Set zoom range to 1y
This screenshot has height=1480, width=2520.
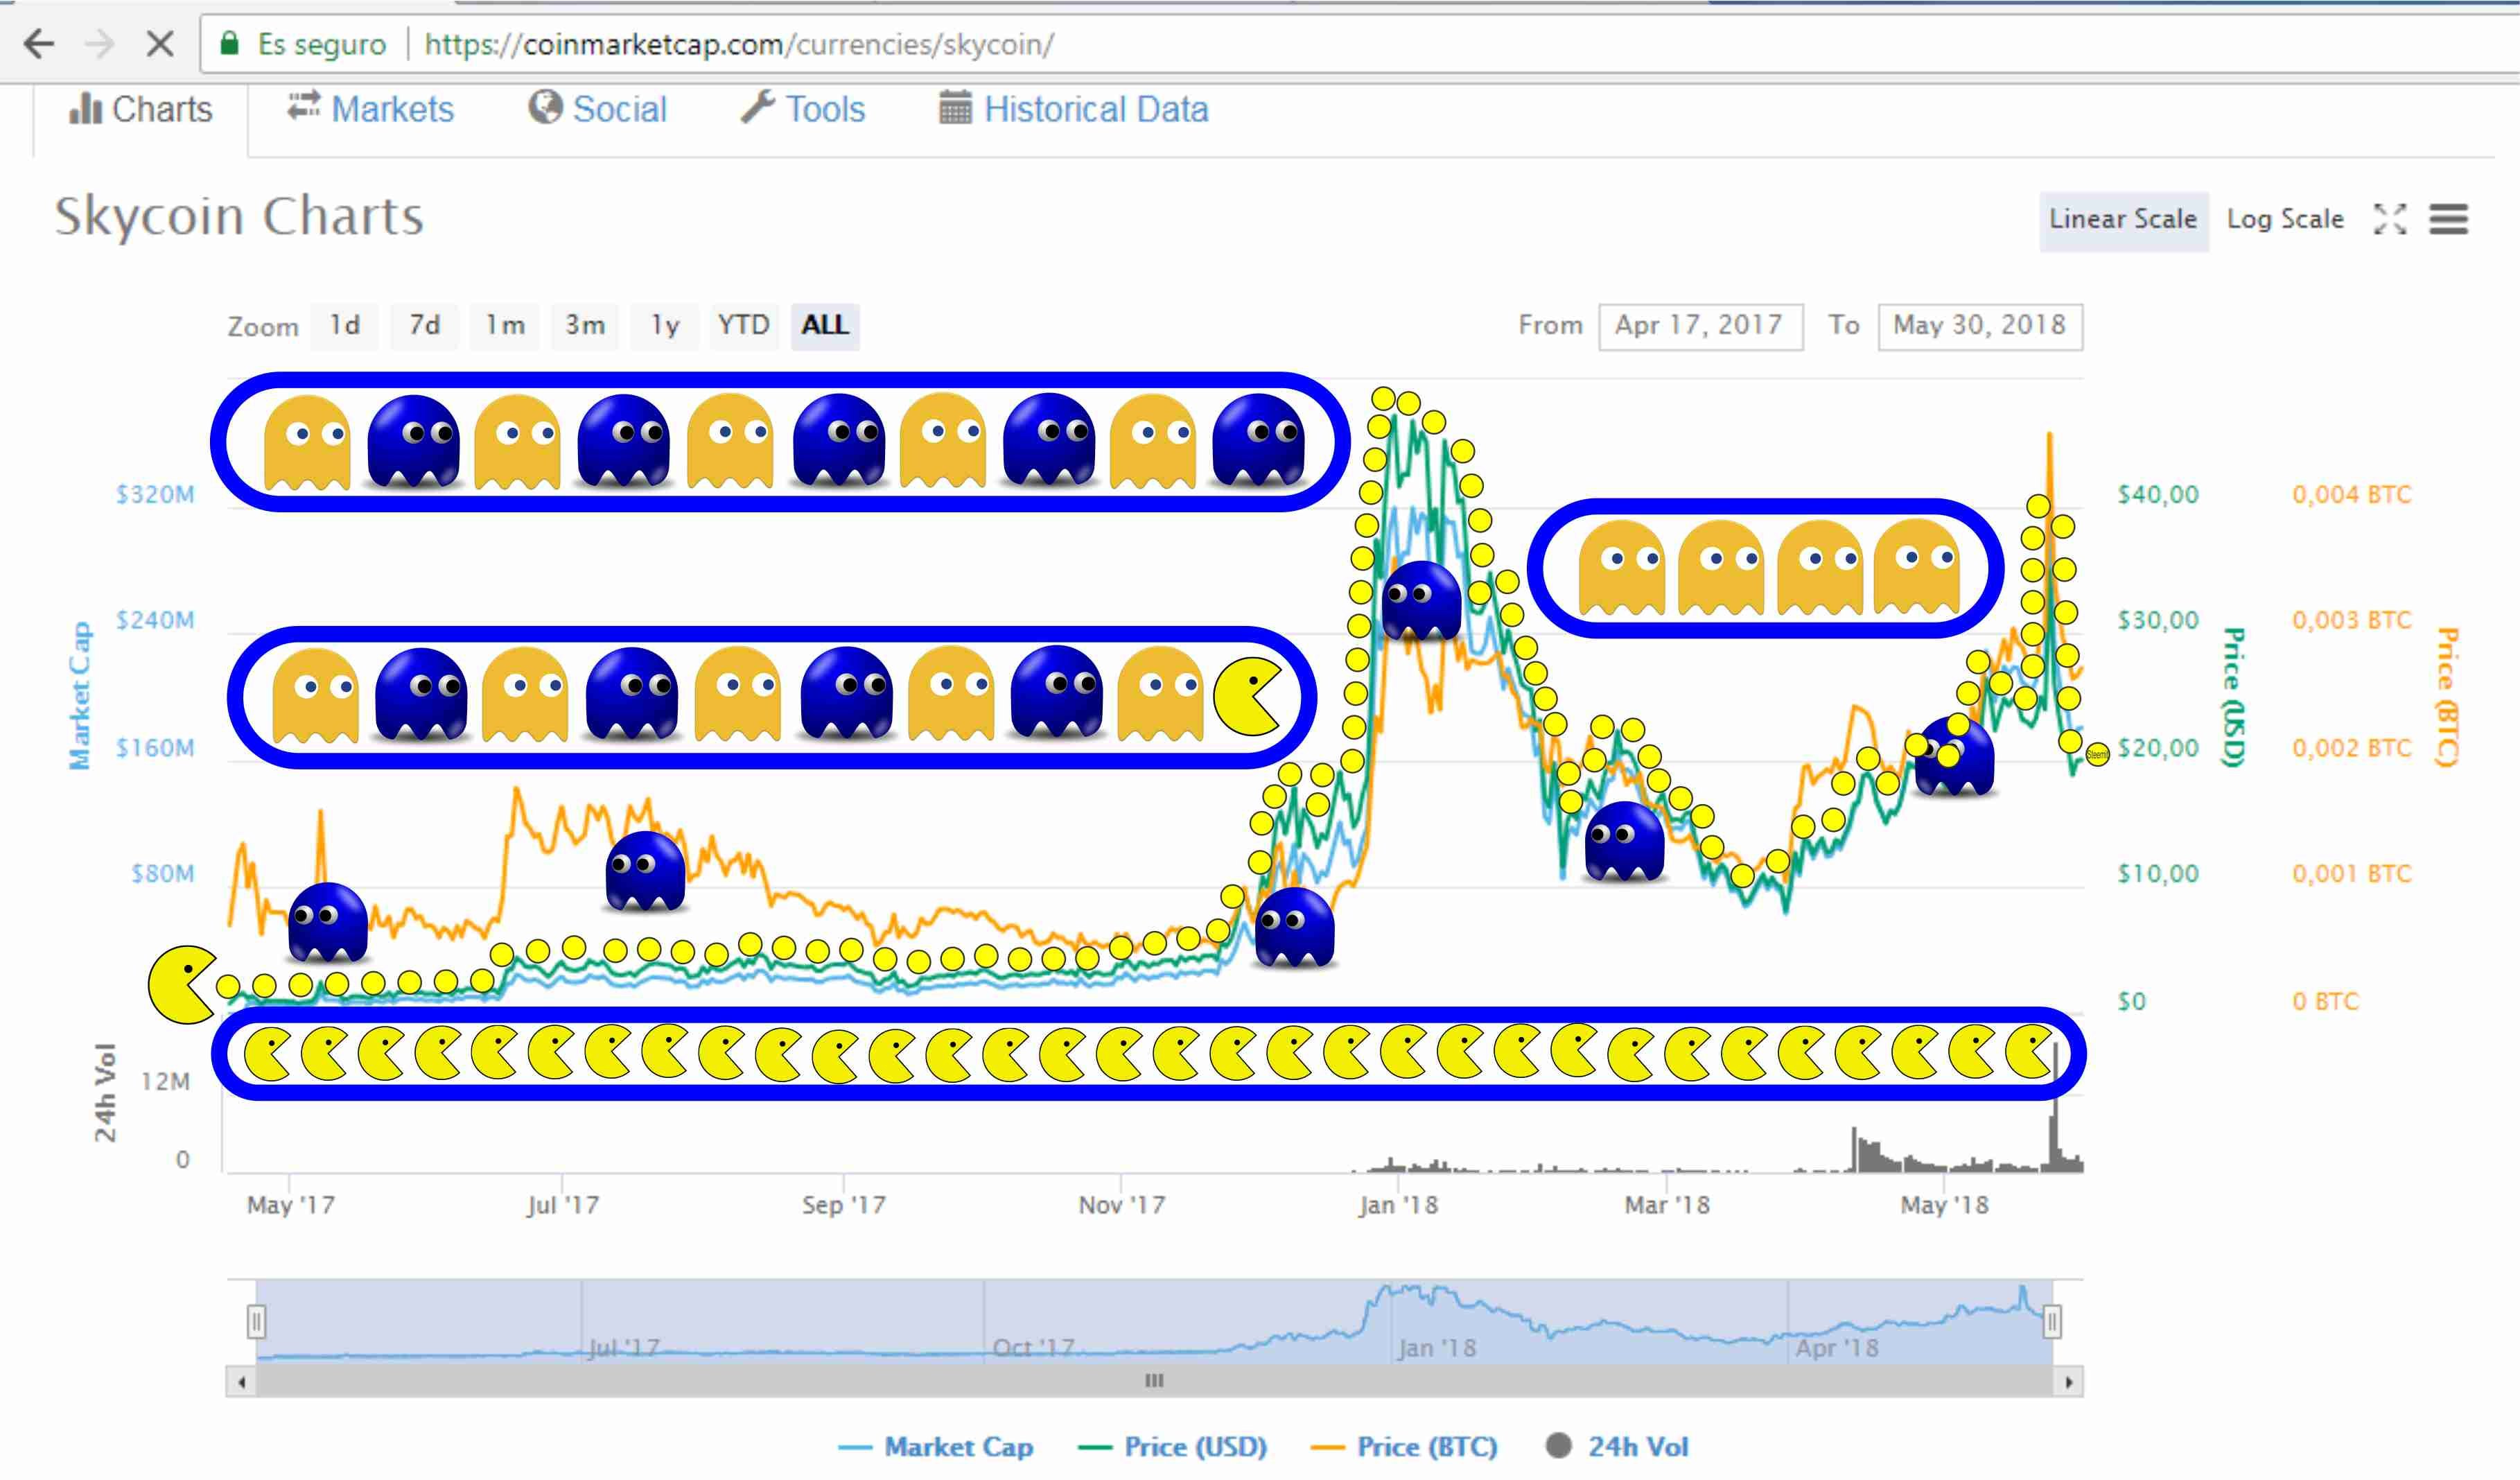coord(665,326)
